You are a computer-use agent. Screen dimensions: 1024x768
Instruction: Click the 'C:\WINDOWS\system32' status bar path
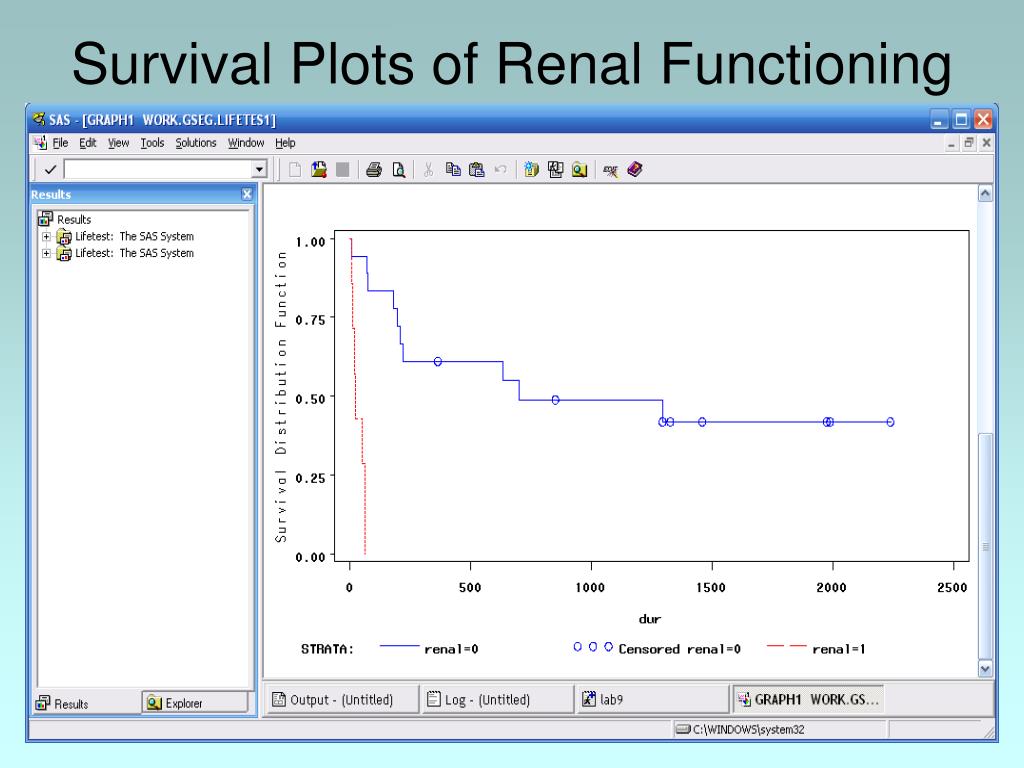pyautogui.click(x=748, y=729)
